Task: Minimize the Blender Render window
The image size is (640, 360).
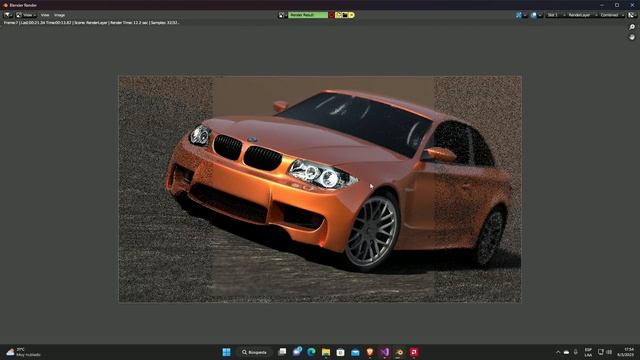Action: coord(602,5)
